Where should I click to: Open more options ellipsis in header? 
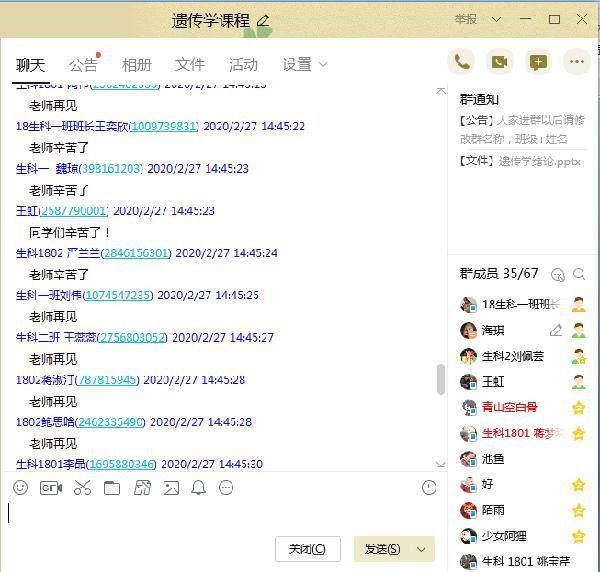click(576, 62)
